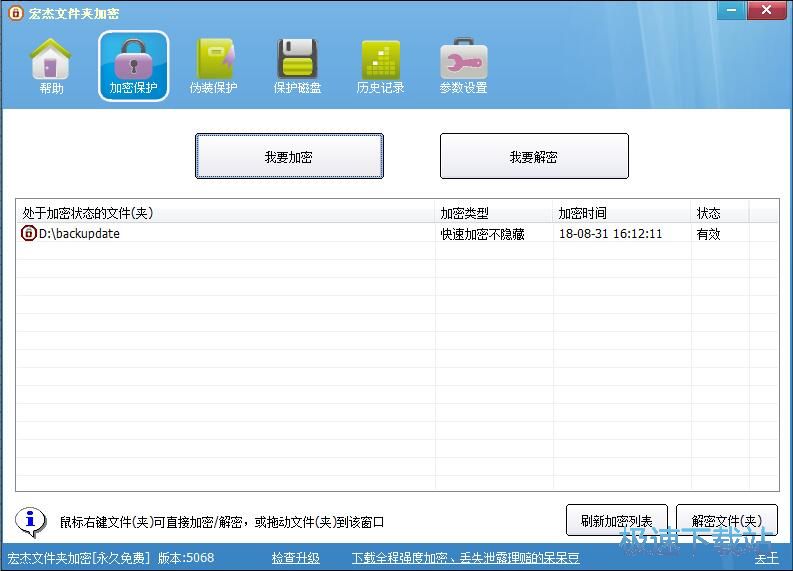Minimize the 宏杰文件夹加密 window
The image size is (793, 571).
coord(731,10)
